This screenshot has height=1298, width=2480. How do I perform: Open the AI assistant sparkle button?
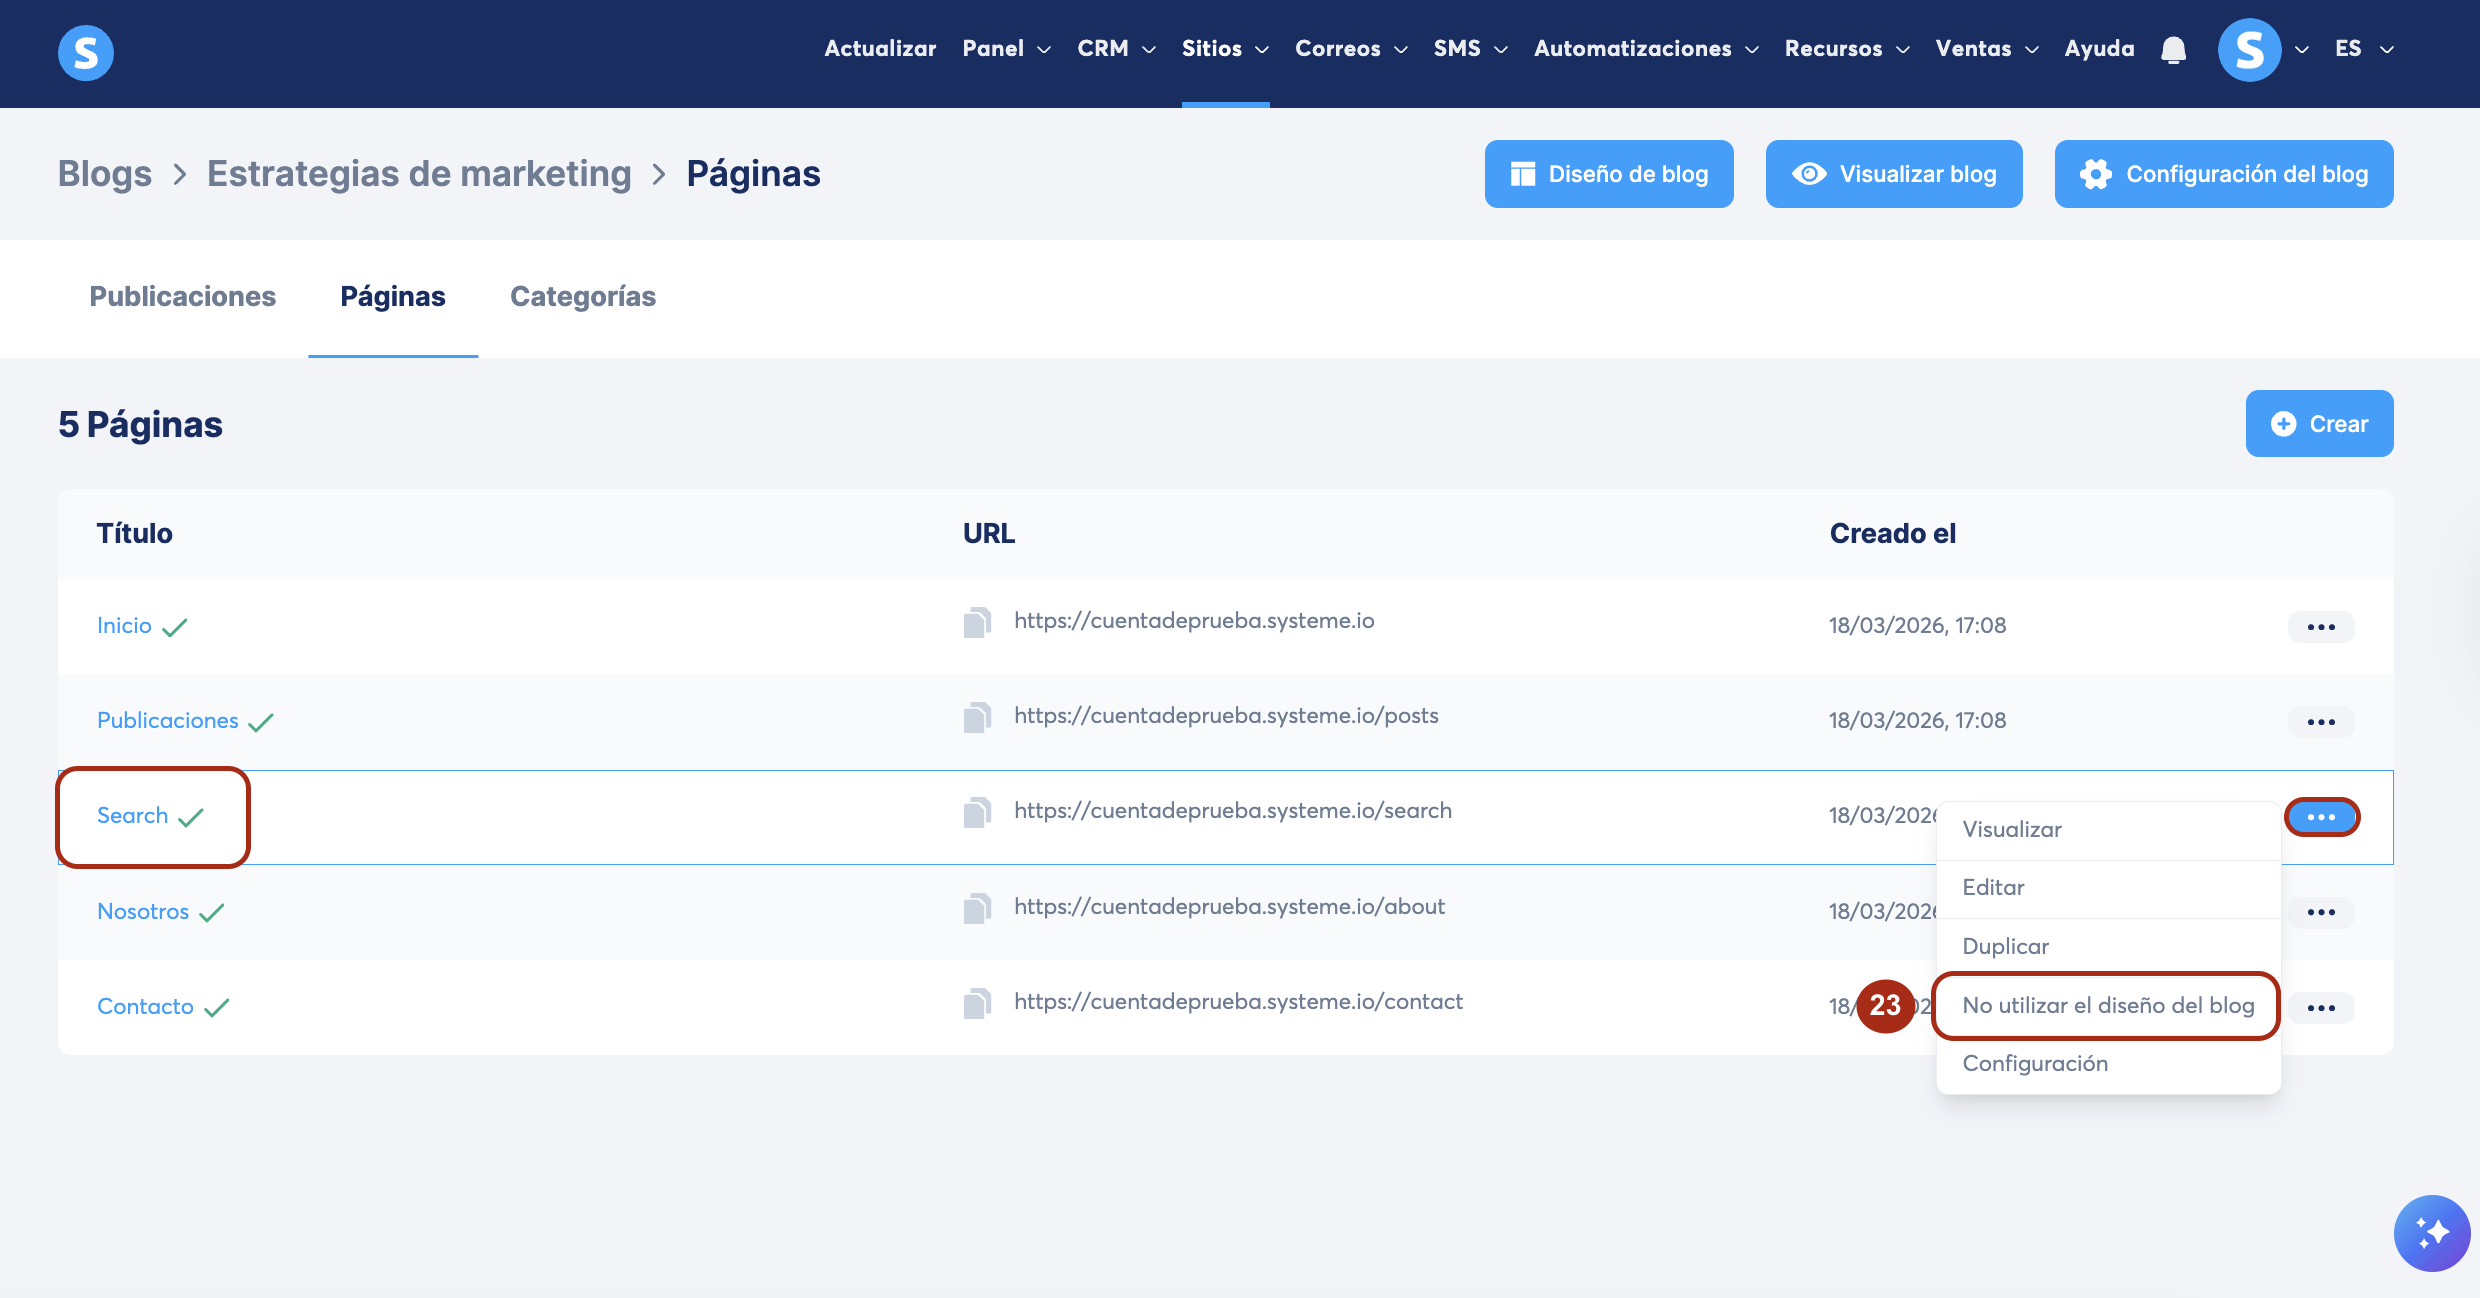point(2431,1233)
